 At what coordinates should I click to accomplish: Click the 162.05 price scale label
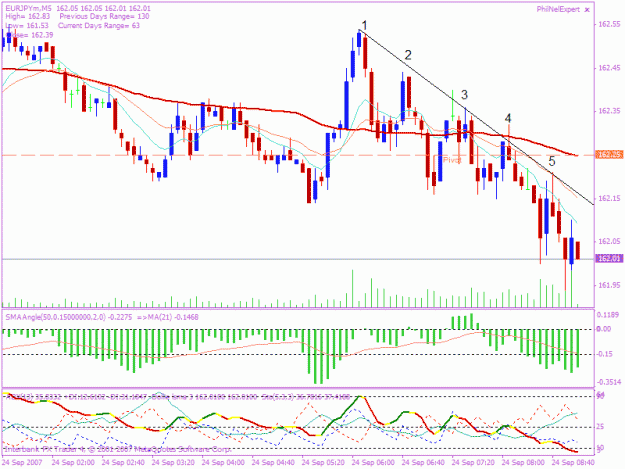pos(609,241)
